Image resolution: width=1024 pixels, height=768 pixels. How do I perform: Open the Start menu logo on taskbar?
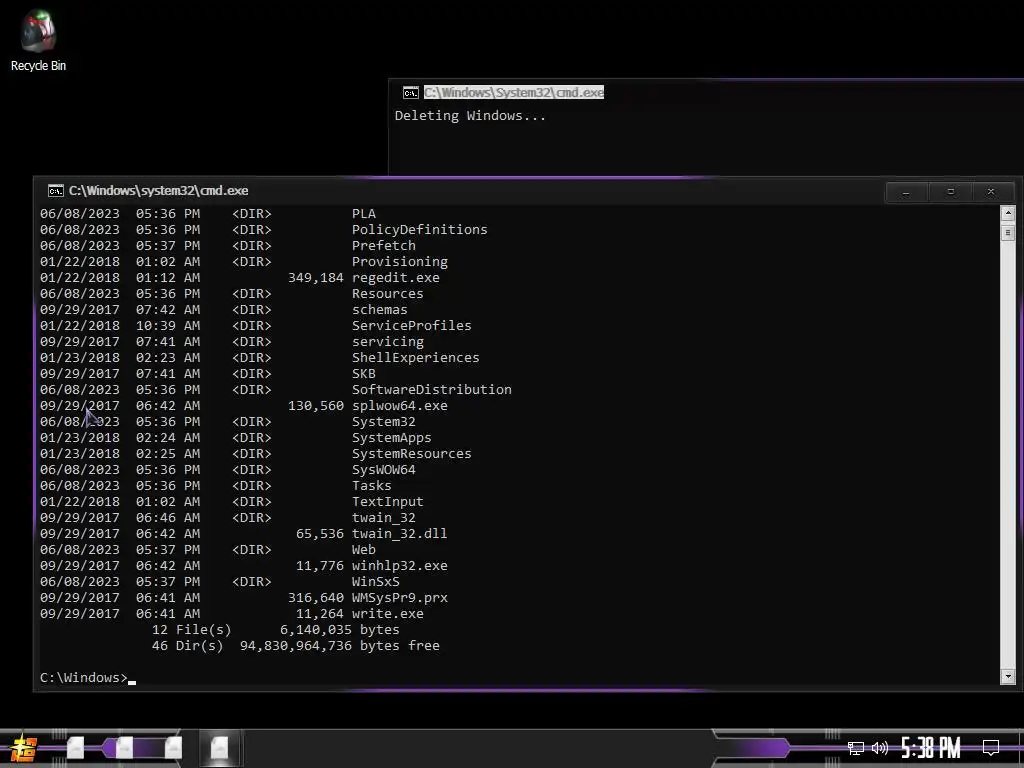[24, 748]
